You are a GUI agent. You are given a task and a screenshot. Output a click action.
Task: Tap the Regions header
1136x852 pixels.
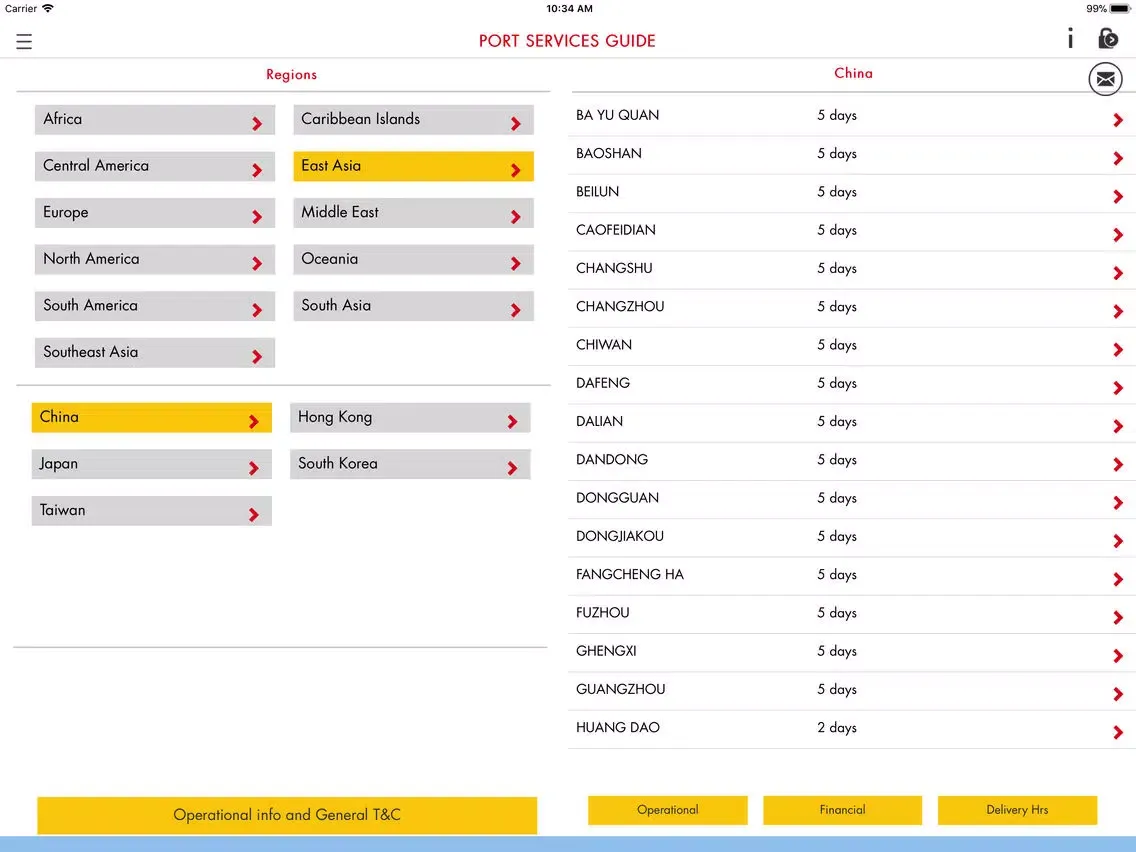pyautogui.click(x=291, y=75)
